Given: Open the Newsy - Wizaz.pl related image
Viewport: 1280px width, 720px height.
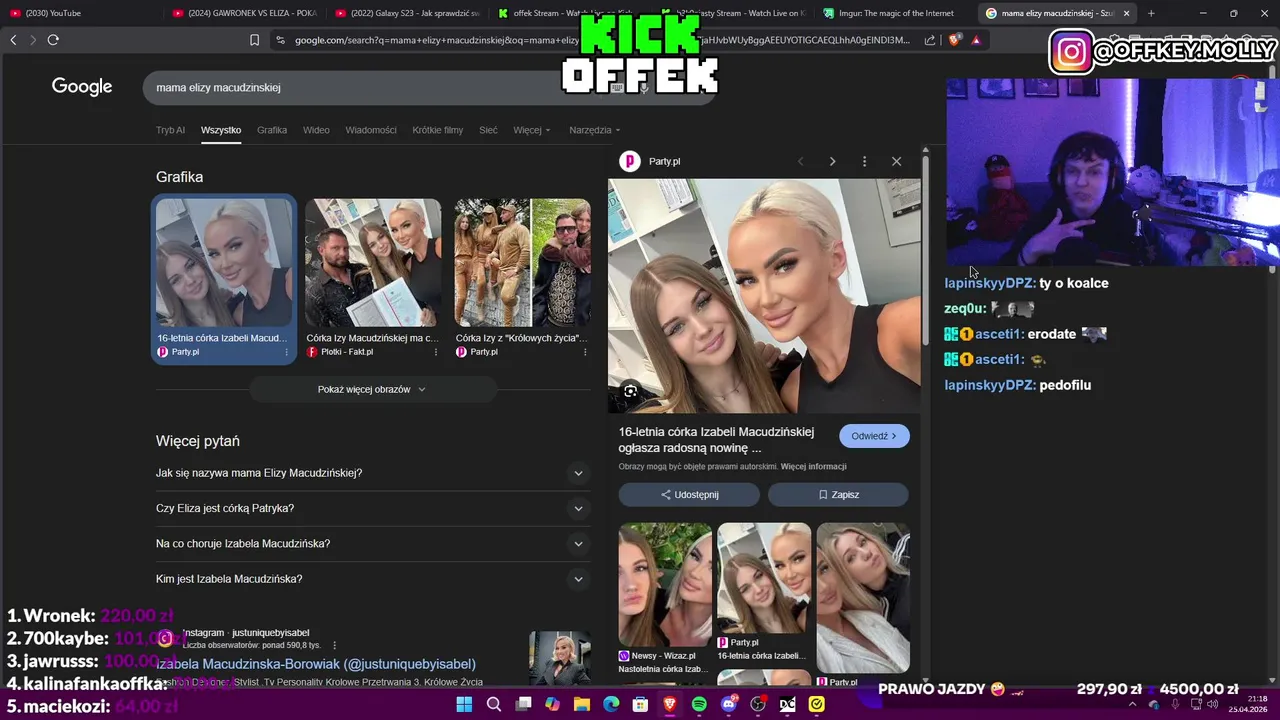Looking at the screenshot, I should (665, 585).
